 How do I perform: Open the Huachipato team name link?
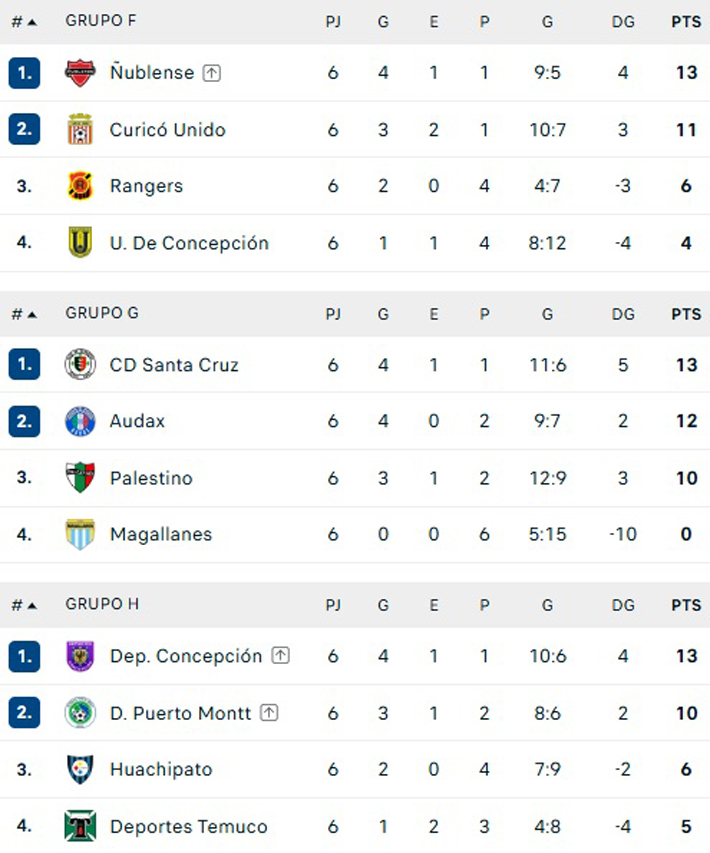(x=161, y=769)
